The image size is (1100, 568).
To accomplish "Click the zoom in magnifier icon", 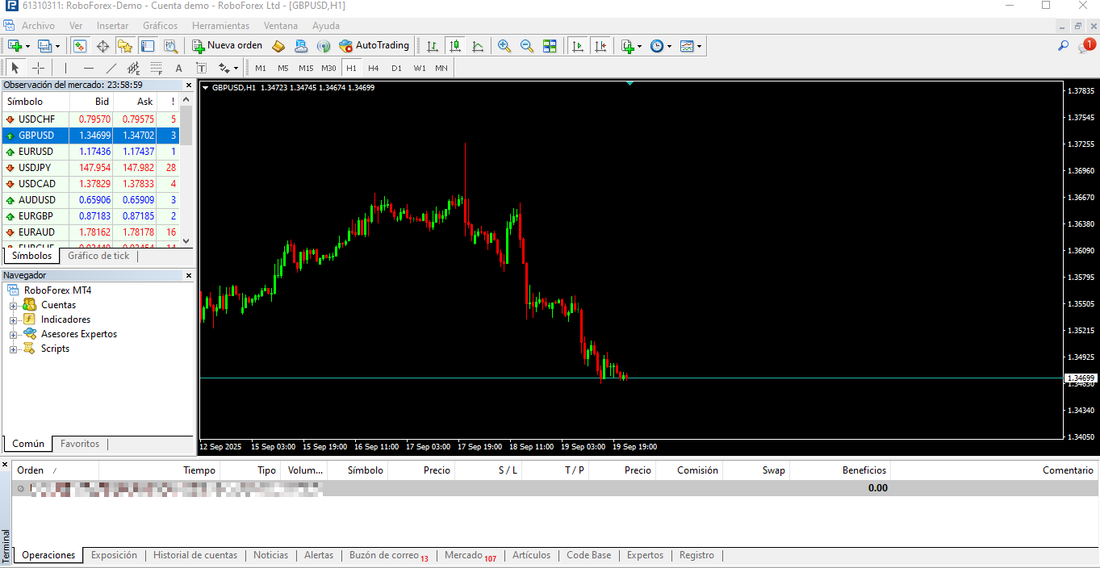I will 504,46.
